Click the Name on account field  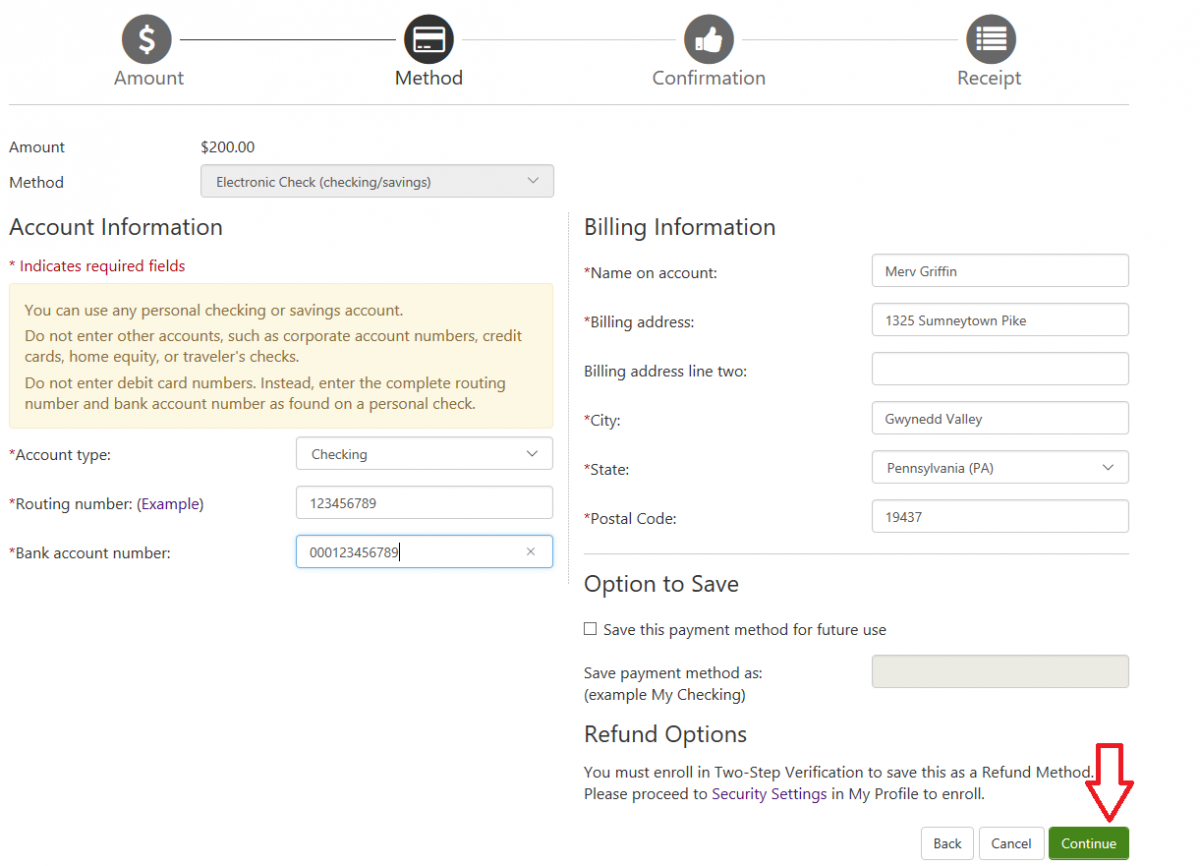point(1000,270)
